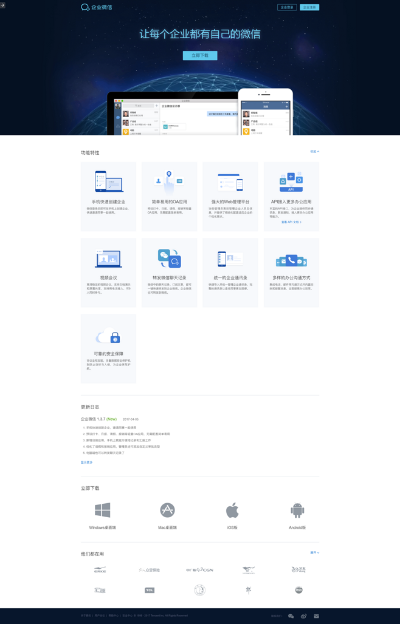The image size is (400, 624).
Task: Click the blue show-more link under changelog
Action: click(x=86, y=462)
